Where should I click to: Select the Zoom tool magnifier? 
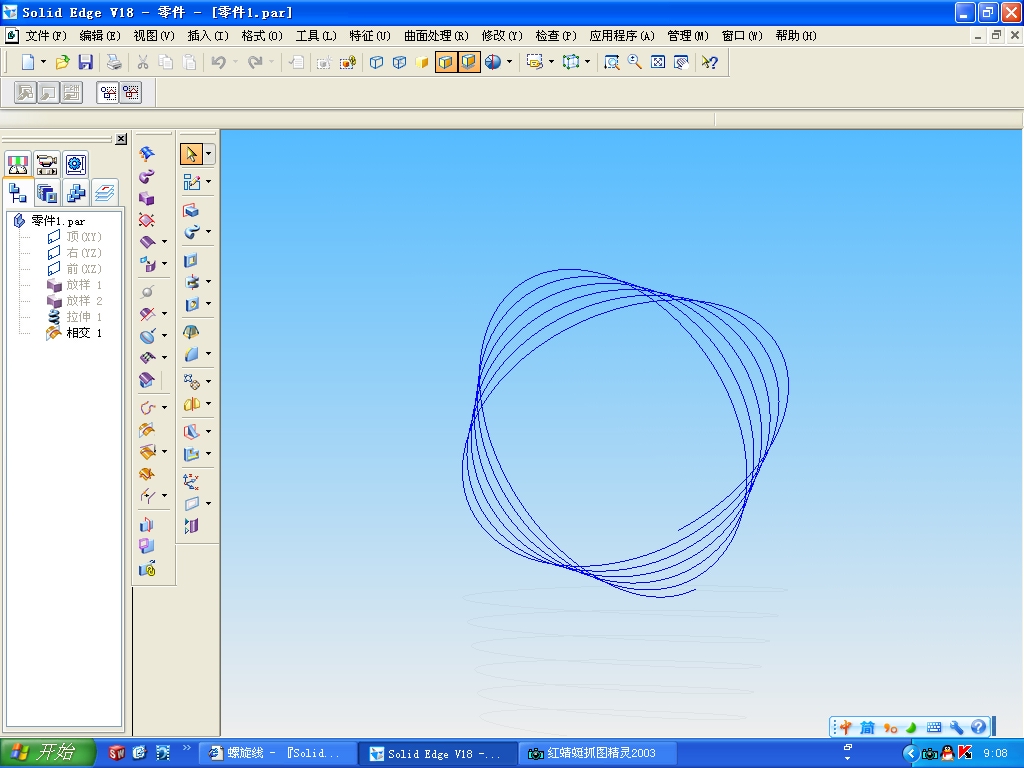coord(634,62)
